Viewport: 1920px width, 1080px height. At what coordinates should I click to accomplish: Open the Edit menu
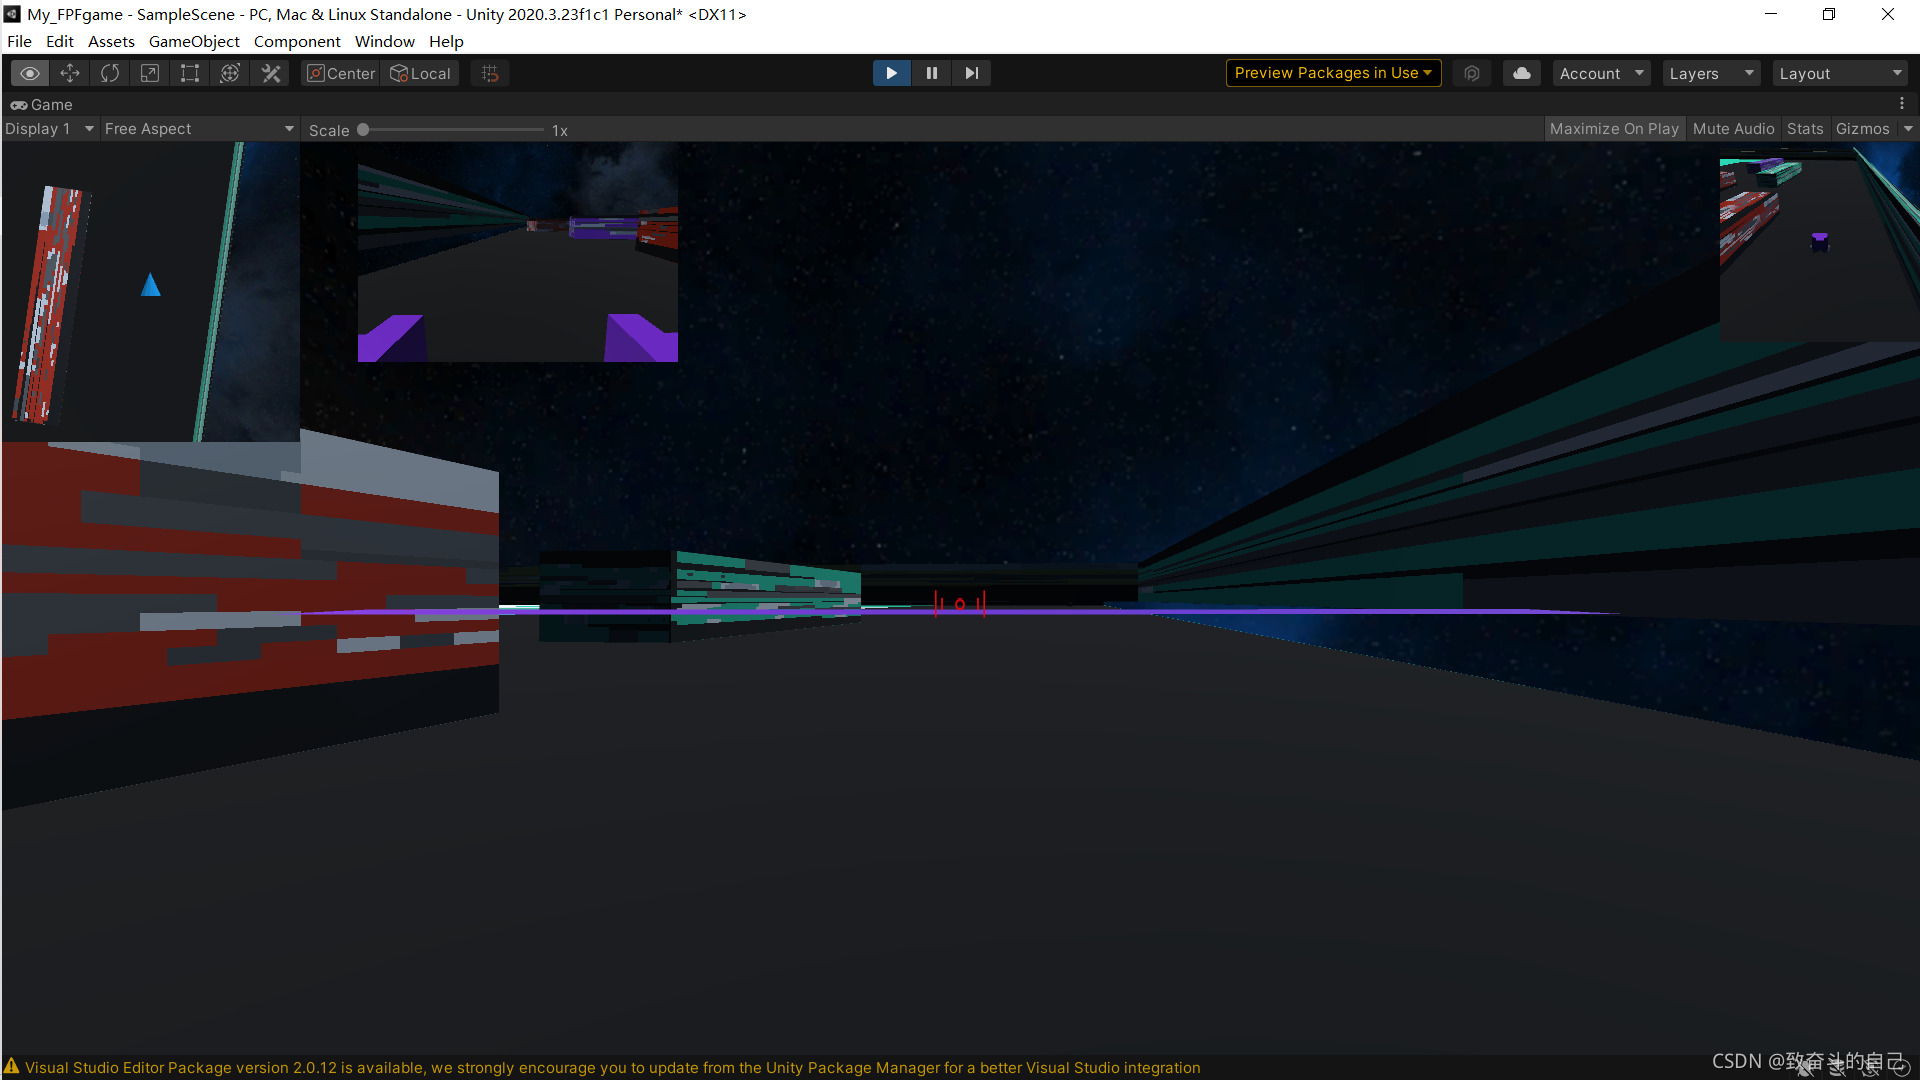pos(60,41)
